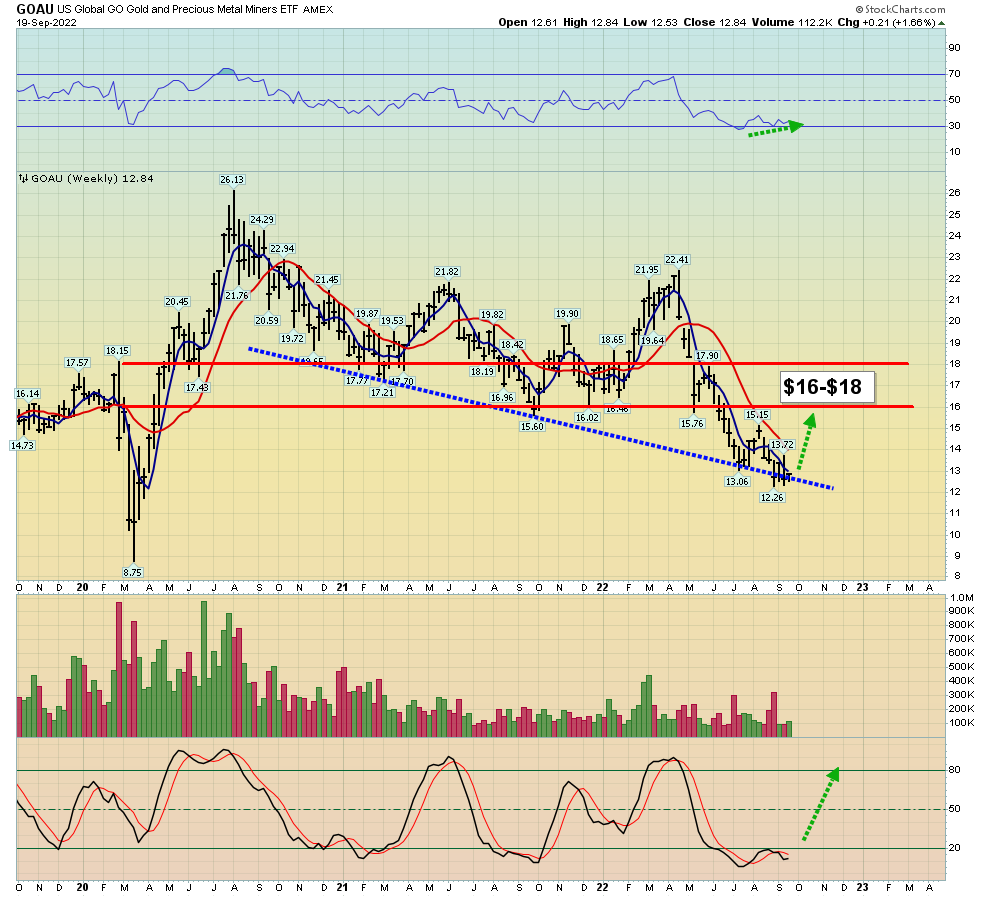990x897 pixels.
Task: Click the 100K mark on volume axis
Action: point(962,723)
